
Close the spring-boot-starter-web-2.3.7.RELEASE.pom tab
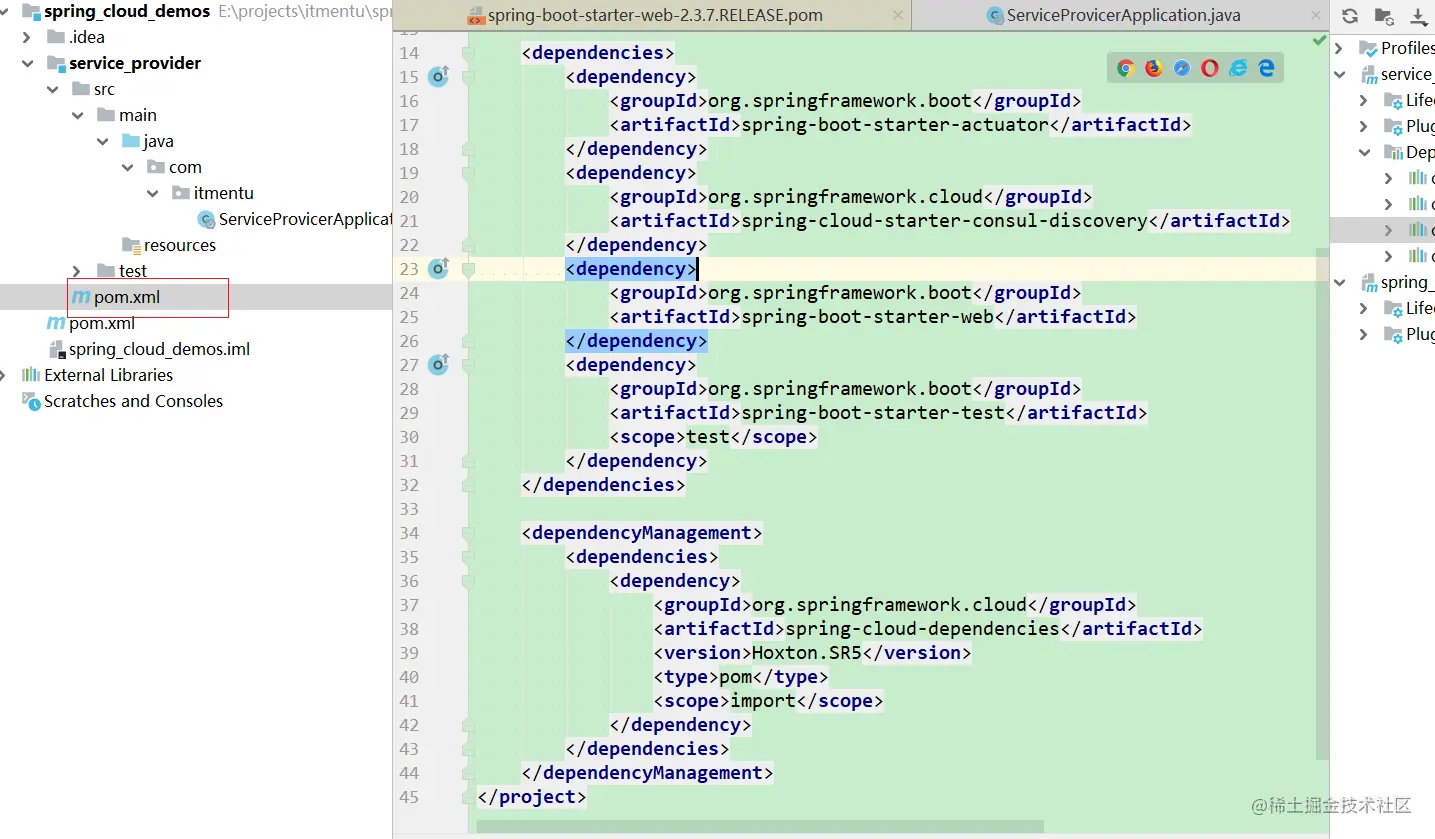click(897, 15)
